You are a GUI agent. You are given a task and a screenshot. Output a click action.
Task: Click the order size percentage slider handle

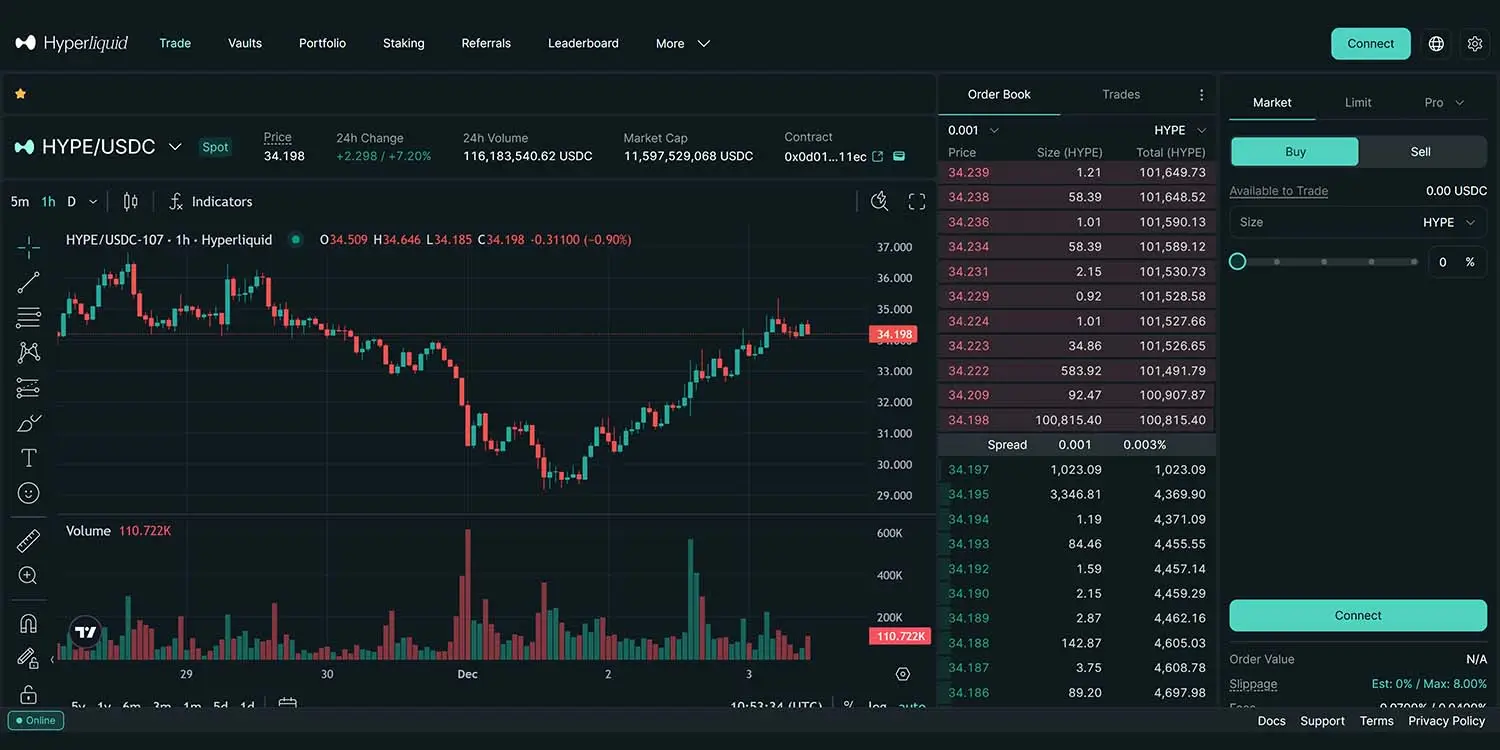coord(1238,262)
